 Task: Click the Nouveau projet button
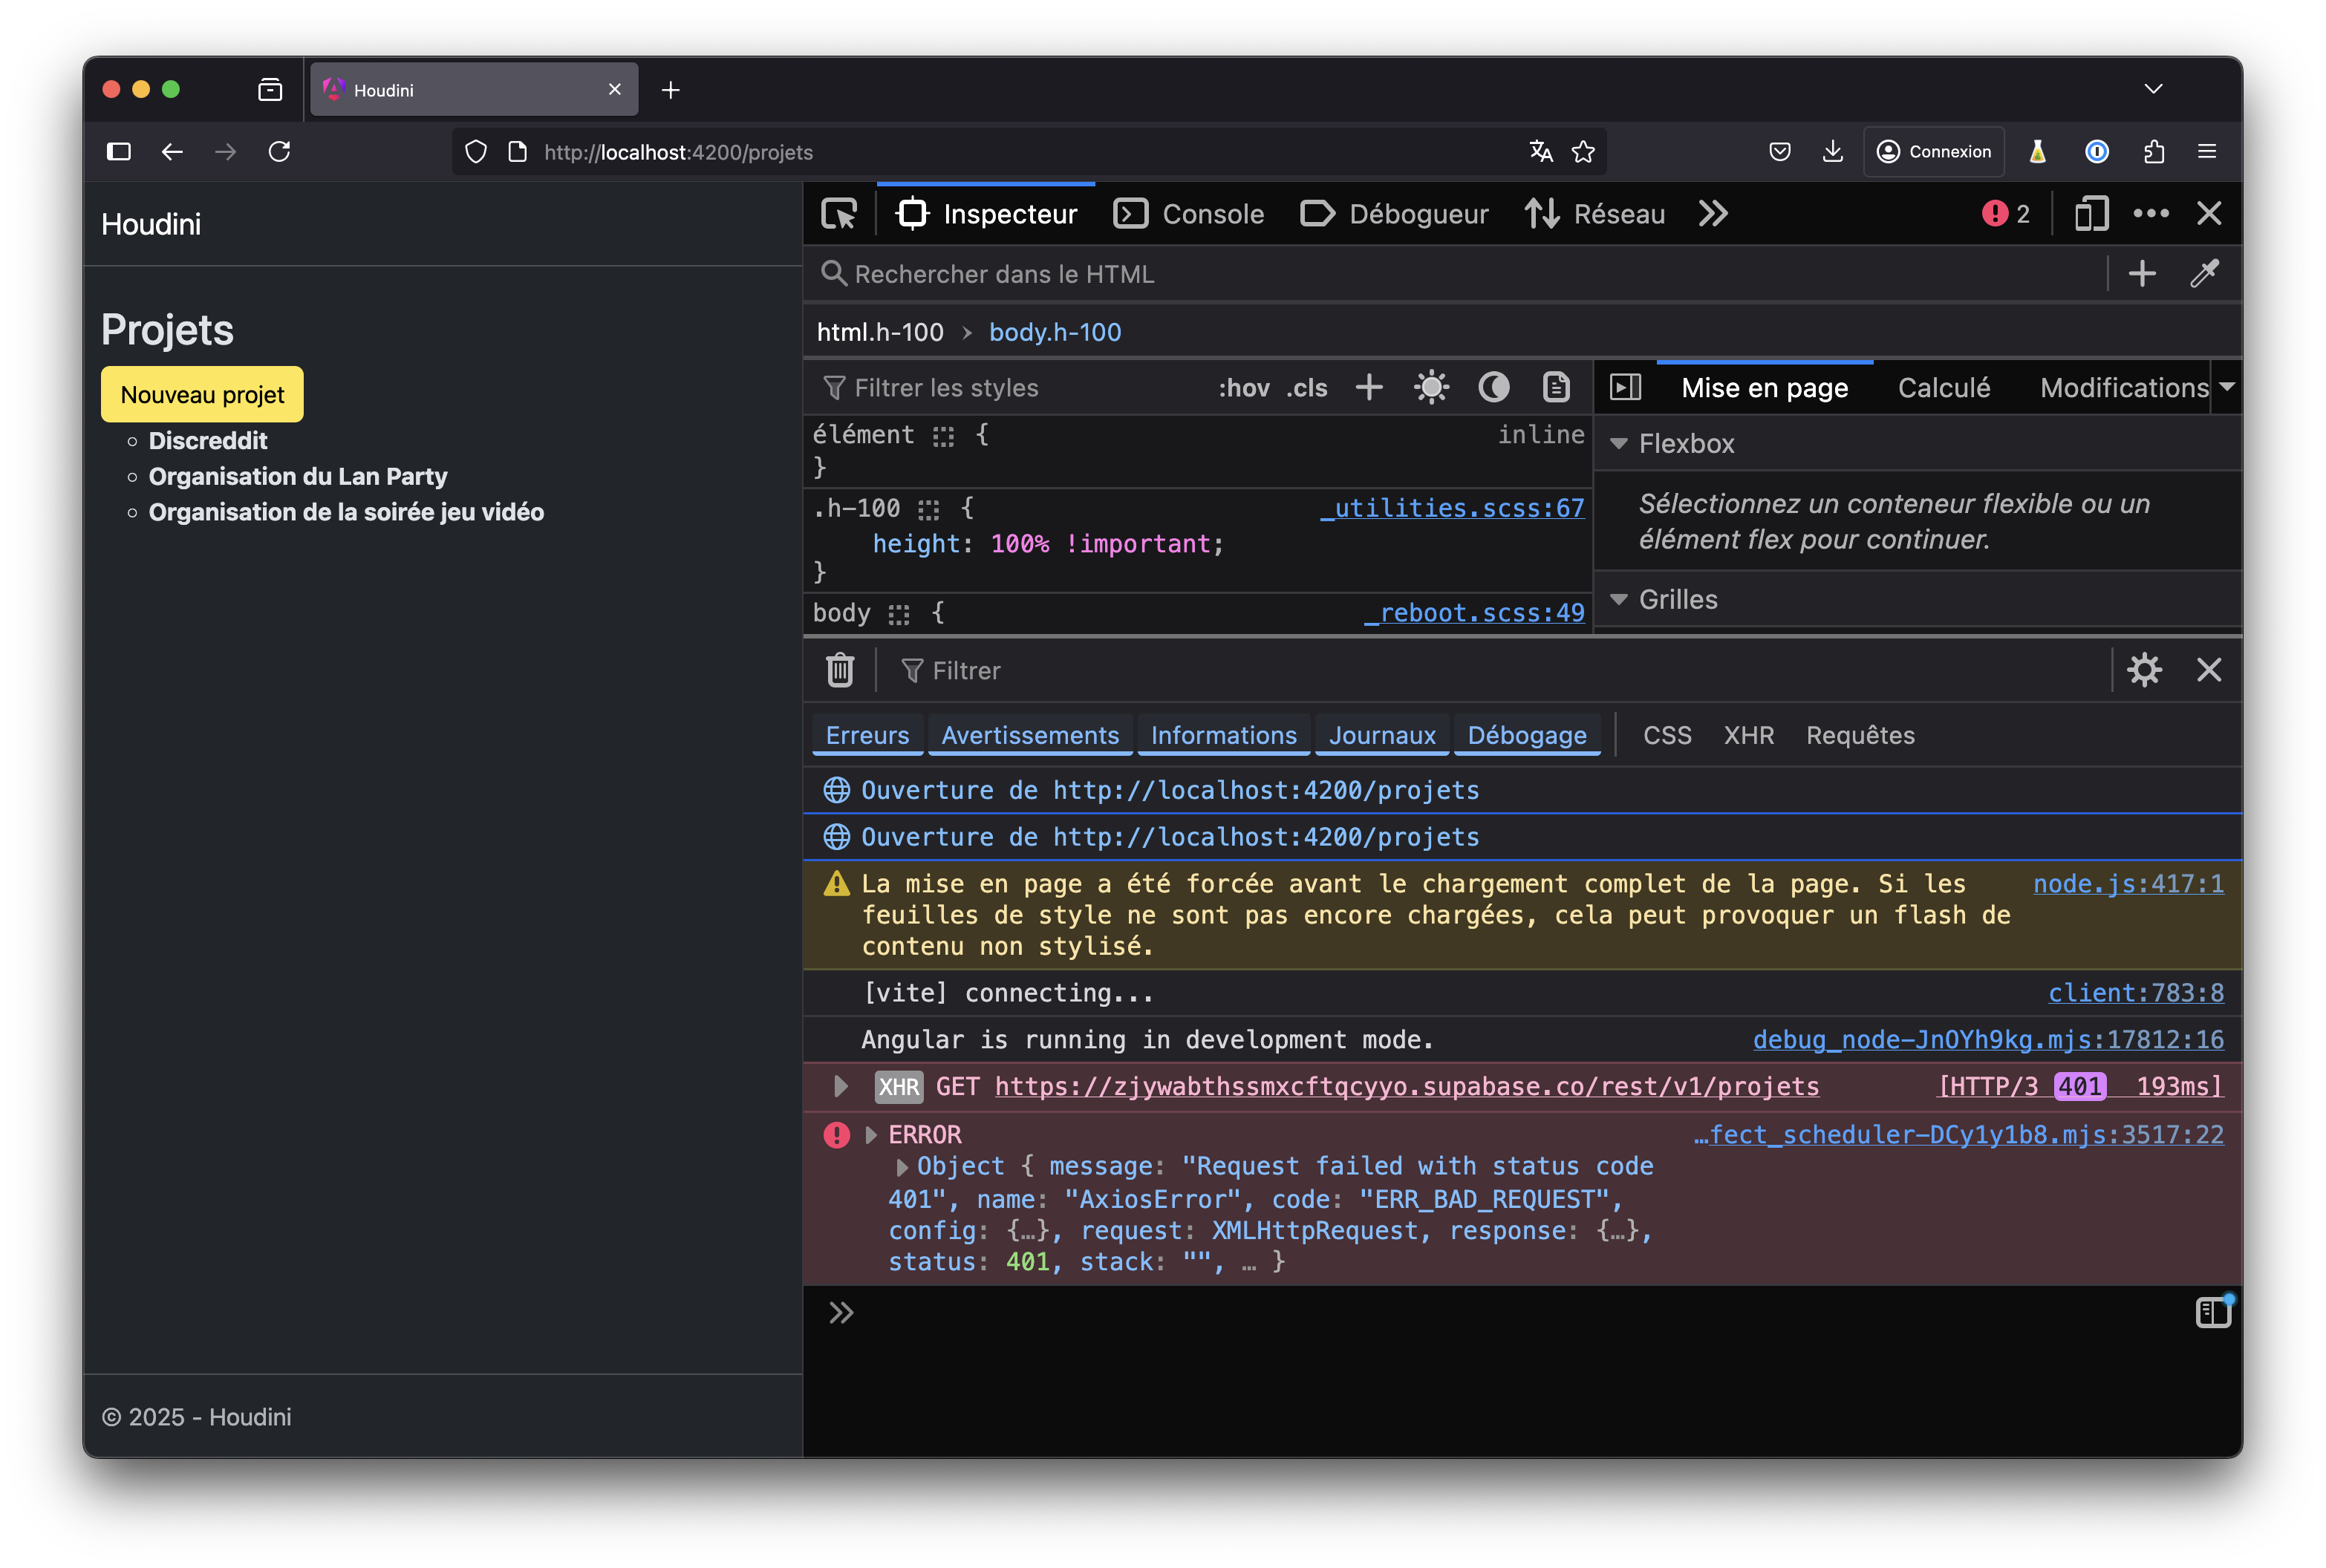(x=202, y=395)
